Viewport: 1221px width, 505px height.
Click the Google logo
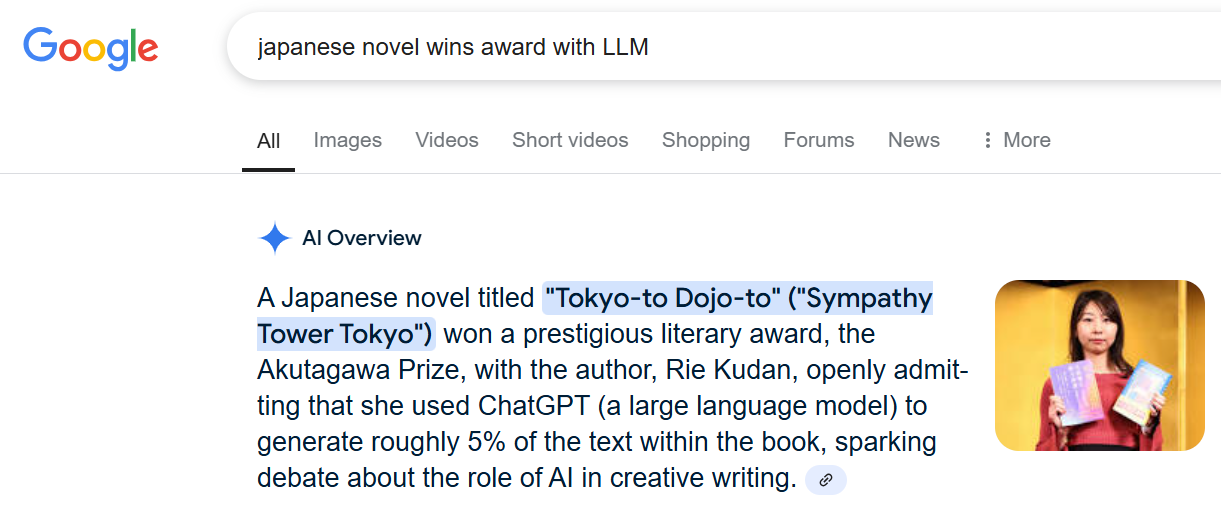[x=91, y=47]
